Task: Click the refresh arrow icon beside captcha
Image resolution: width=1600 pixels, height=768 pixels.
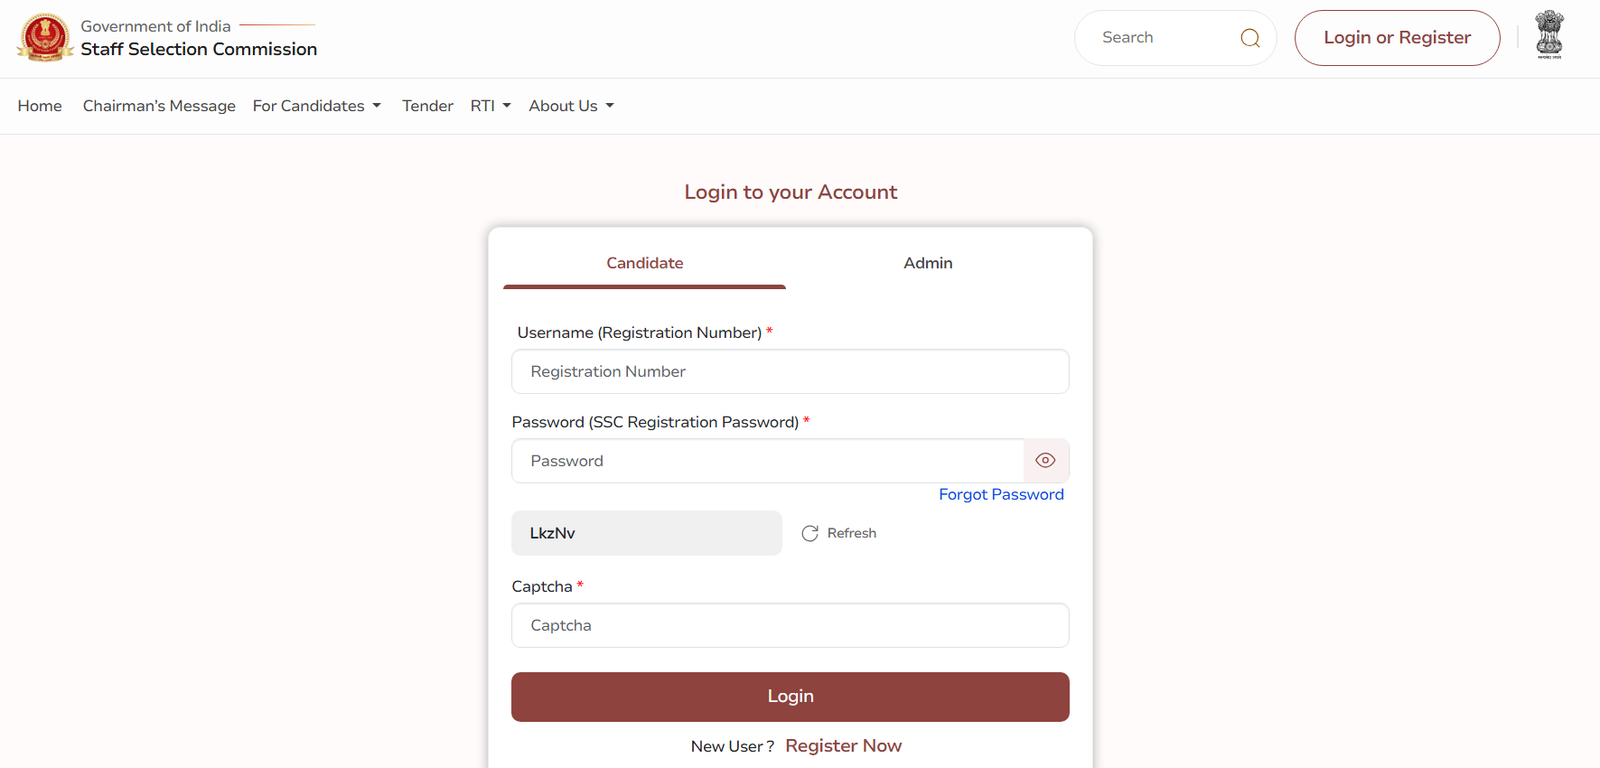Action: coord(809,533)
